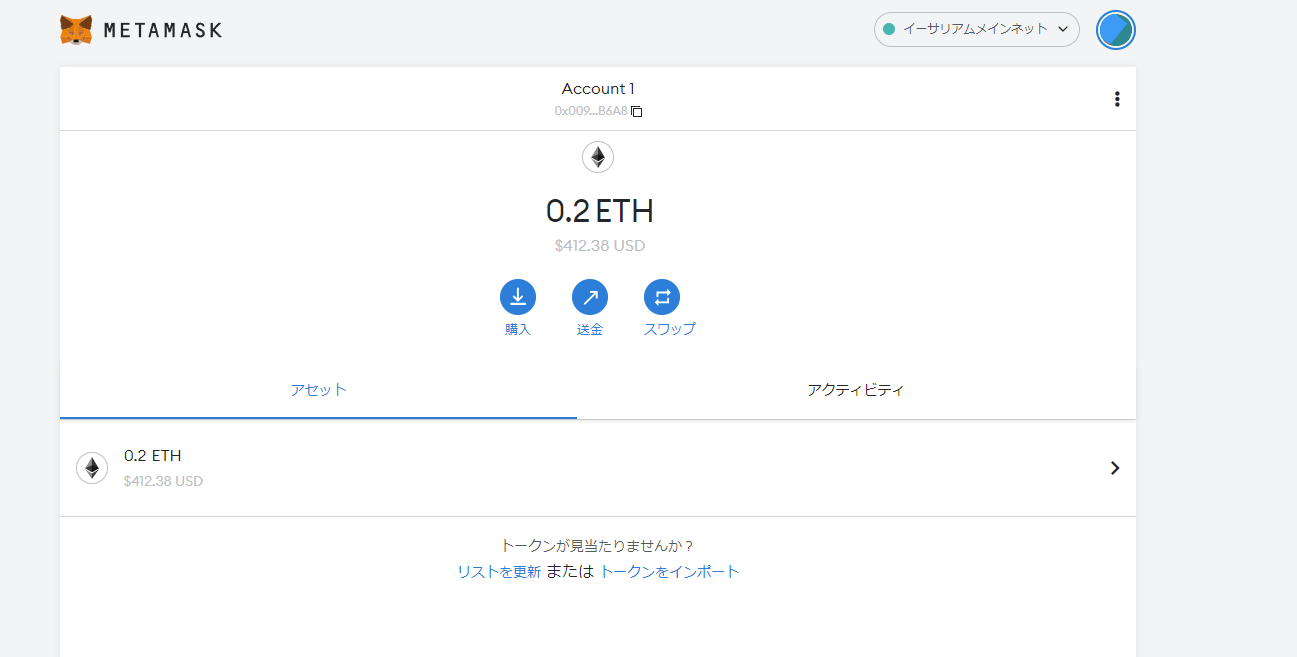Click the MetaMask fox logo
The height and width of the screenshot is (657, 1297).
(x=76, y=30)
